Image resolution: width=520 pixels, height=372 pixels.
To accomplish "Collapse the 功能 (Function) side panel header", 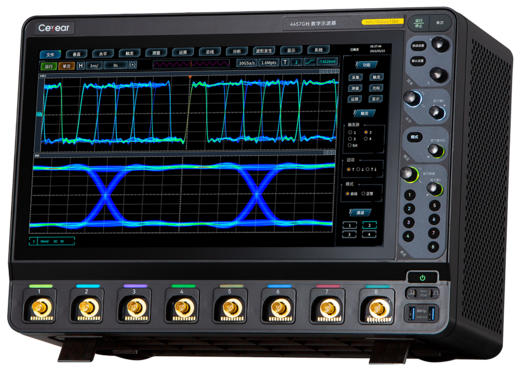I will tap(366, 65).
